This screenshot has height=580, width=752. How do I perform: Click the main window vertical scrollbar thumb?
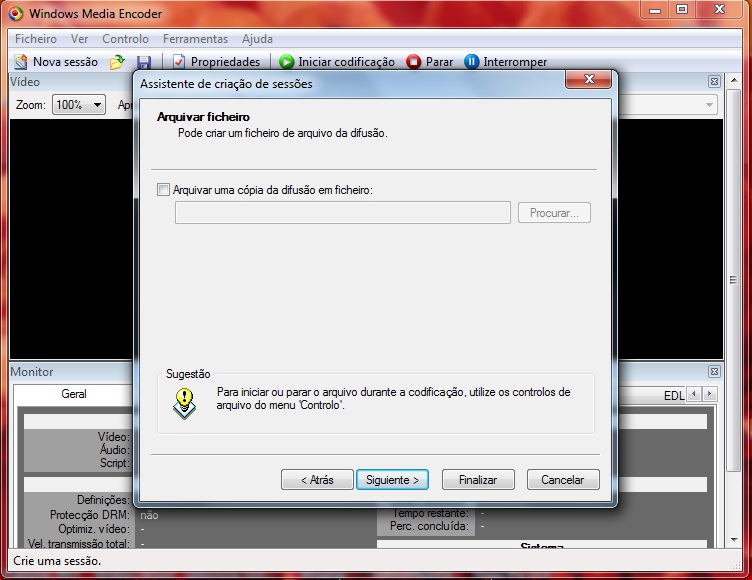point(734,280)
